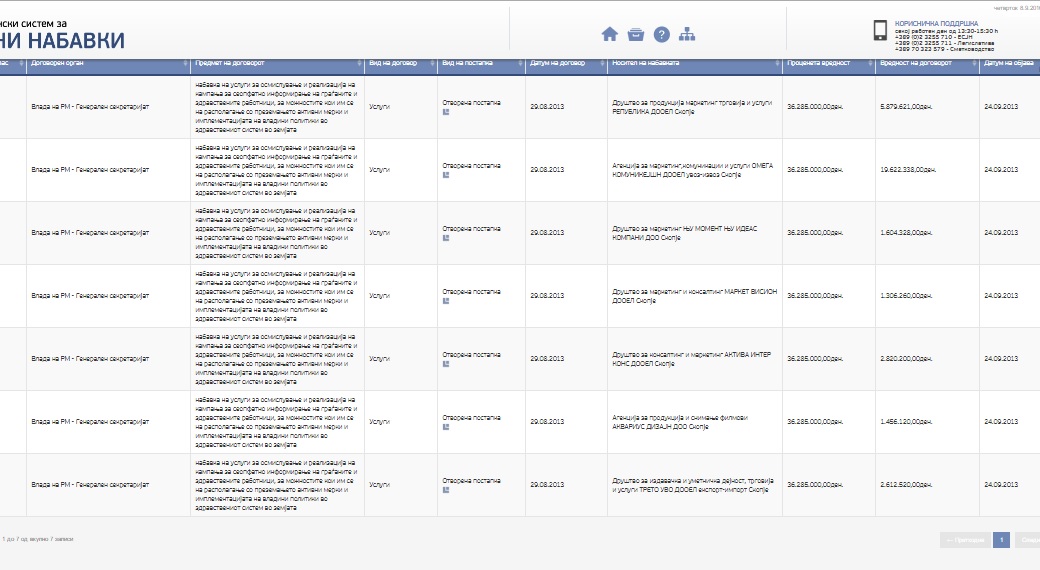Click contract value 2.820.200,00ден.
The width and height of the screenshot is (1040, 570).
[x=906, y=359]
